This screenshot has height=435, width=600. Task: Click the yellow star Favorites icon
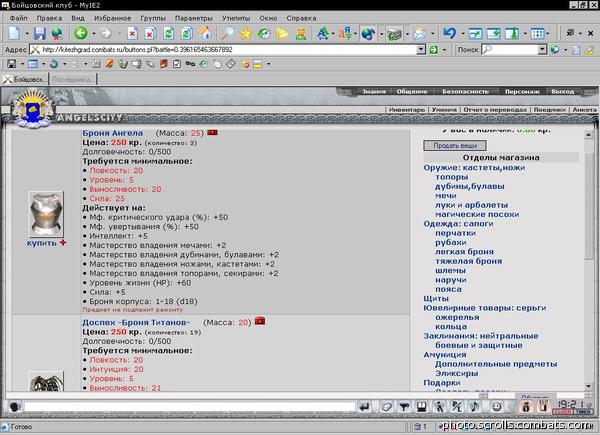coord(246,34)
